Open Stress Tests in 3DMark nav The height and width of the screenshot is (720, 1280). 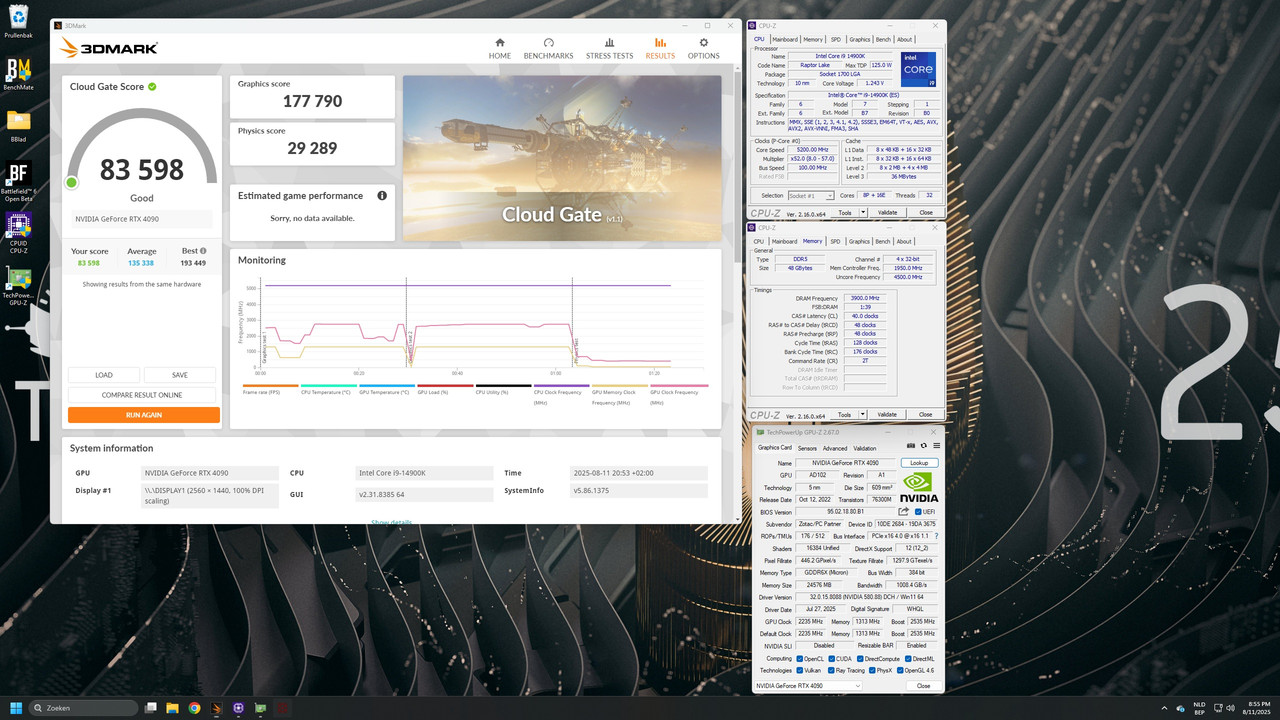point(609,49)
